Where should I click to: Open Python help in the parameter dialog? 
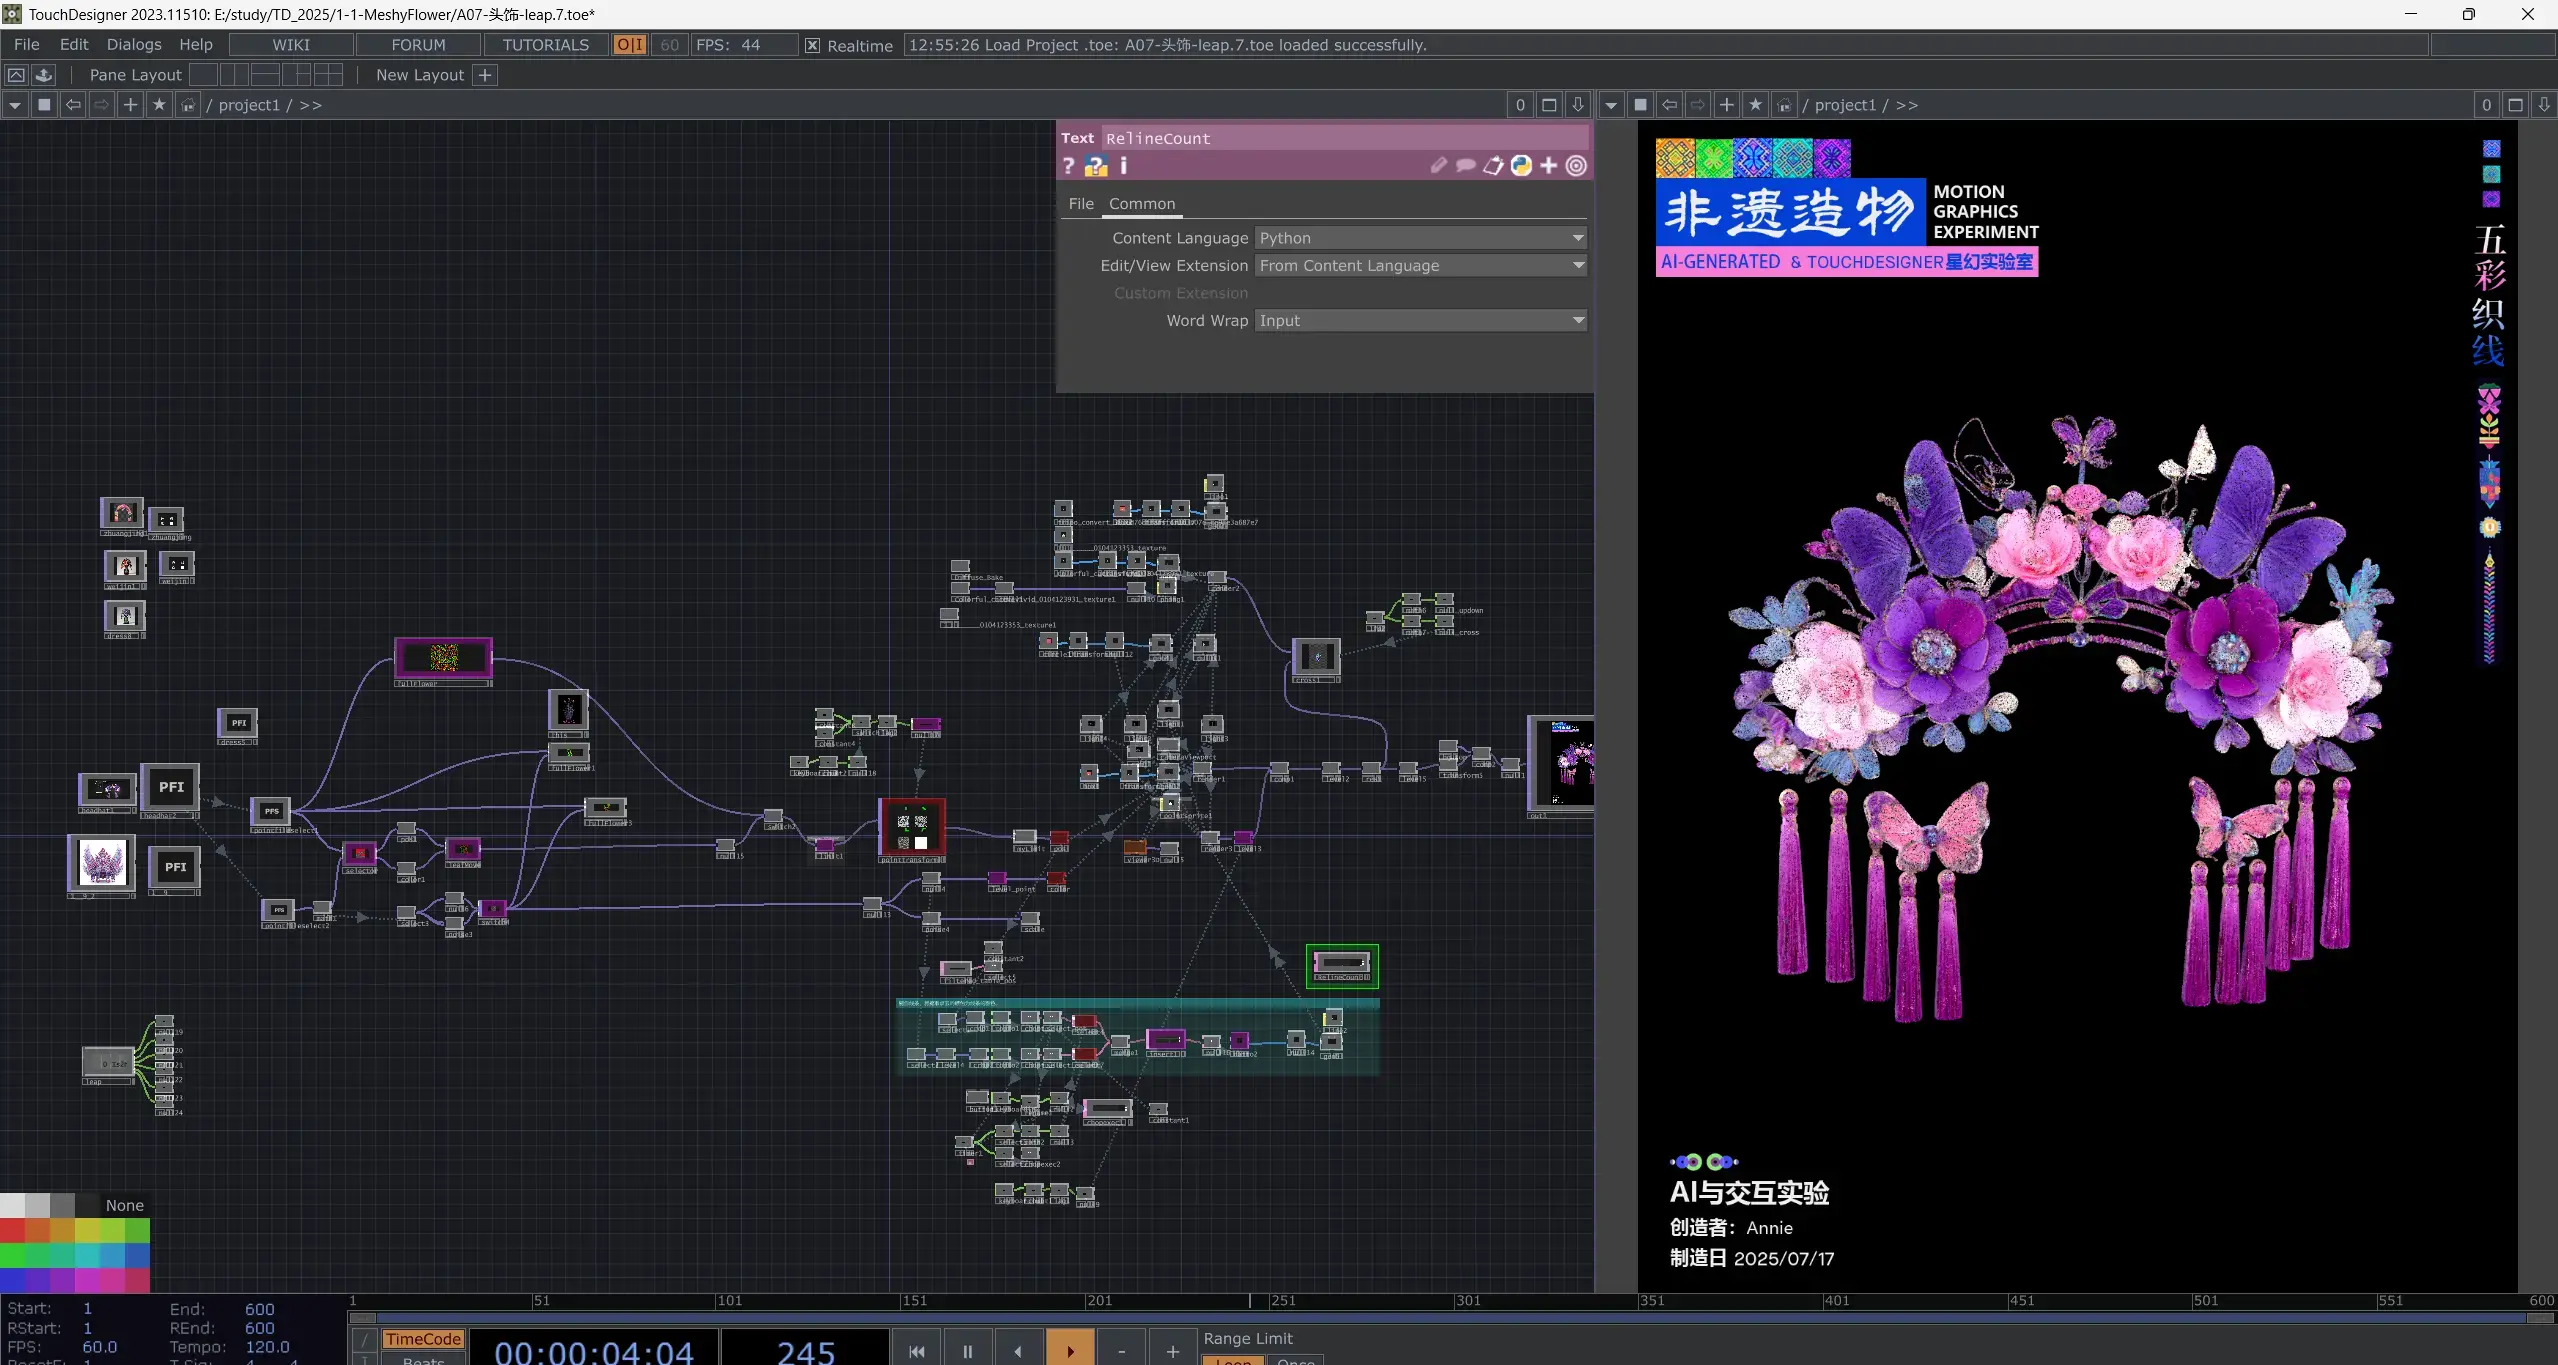(x=1095, y=166)
